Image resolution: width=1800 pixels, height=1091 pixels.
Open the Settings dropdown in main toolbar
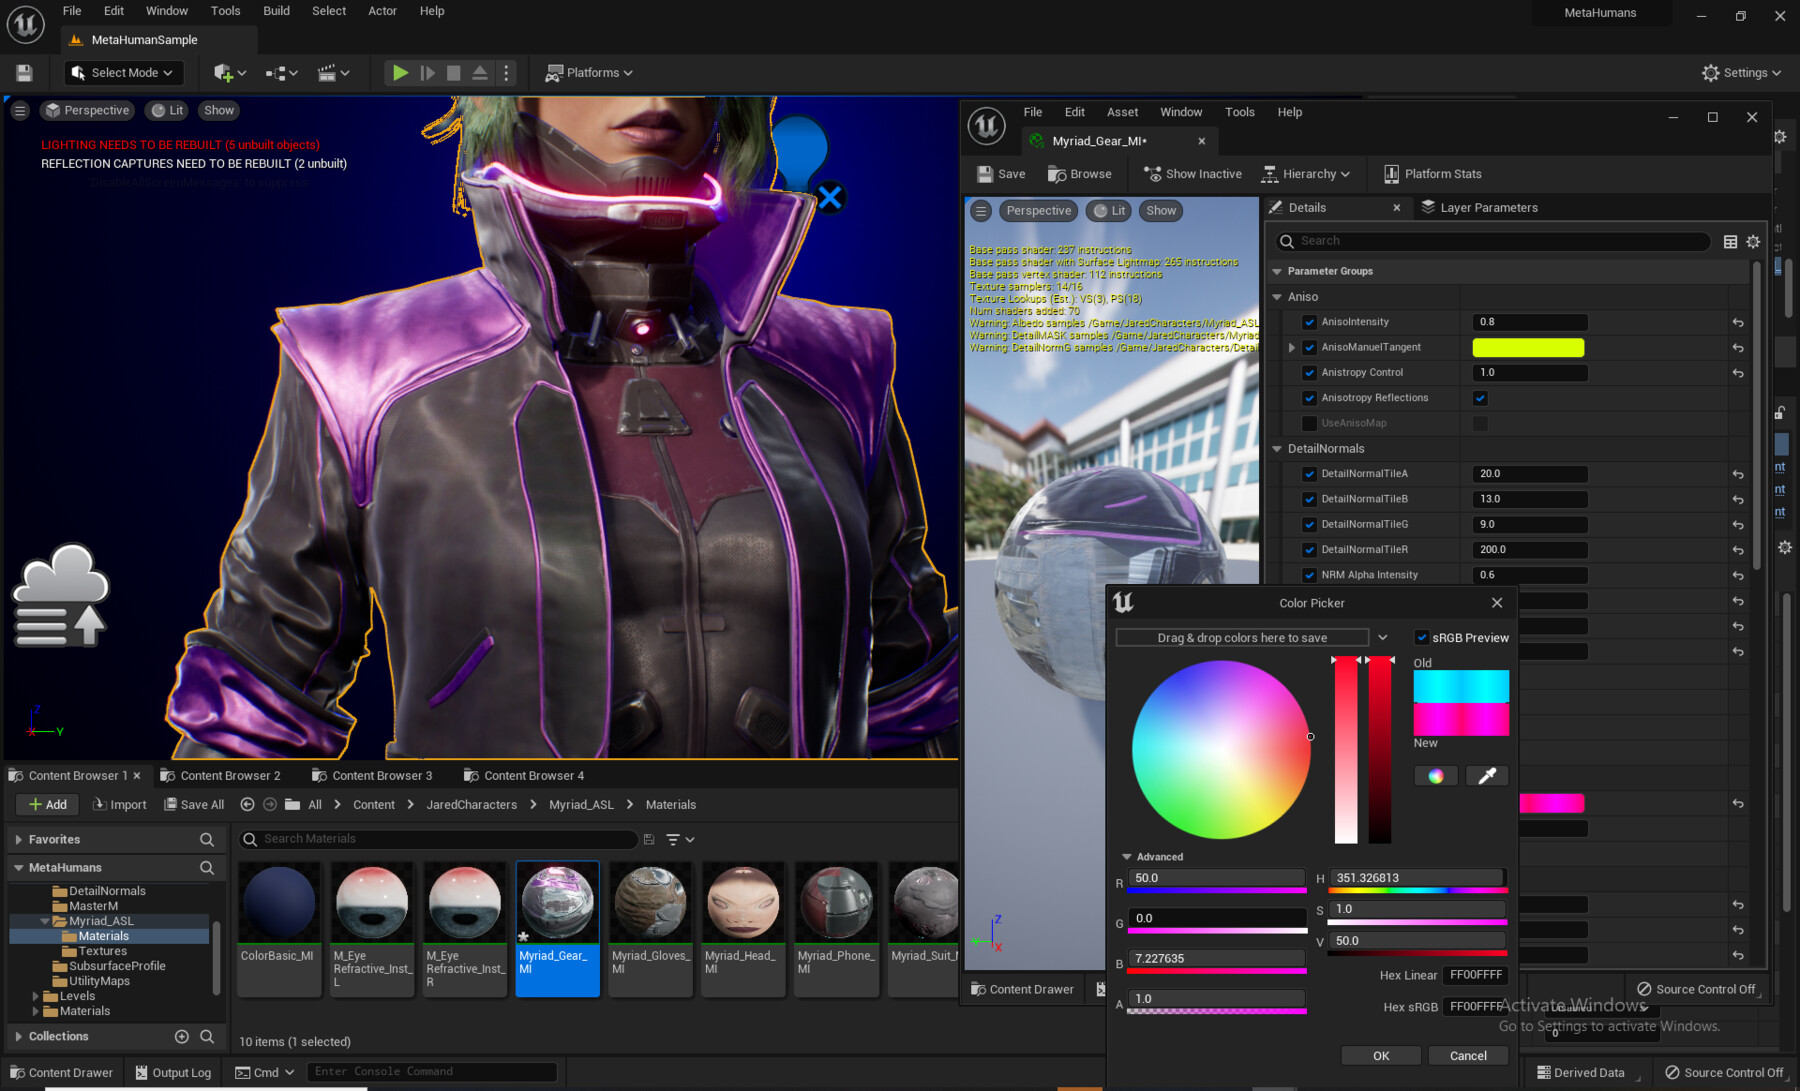click(x=1741, y=73)
